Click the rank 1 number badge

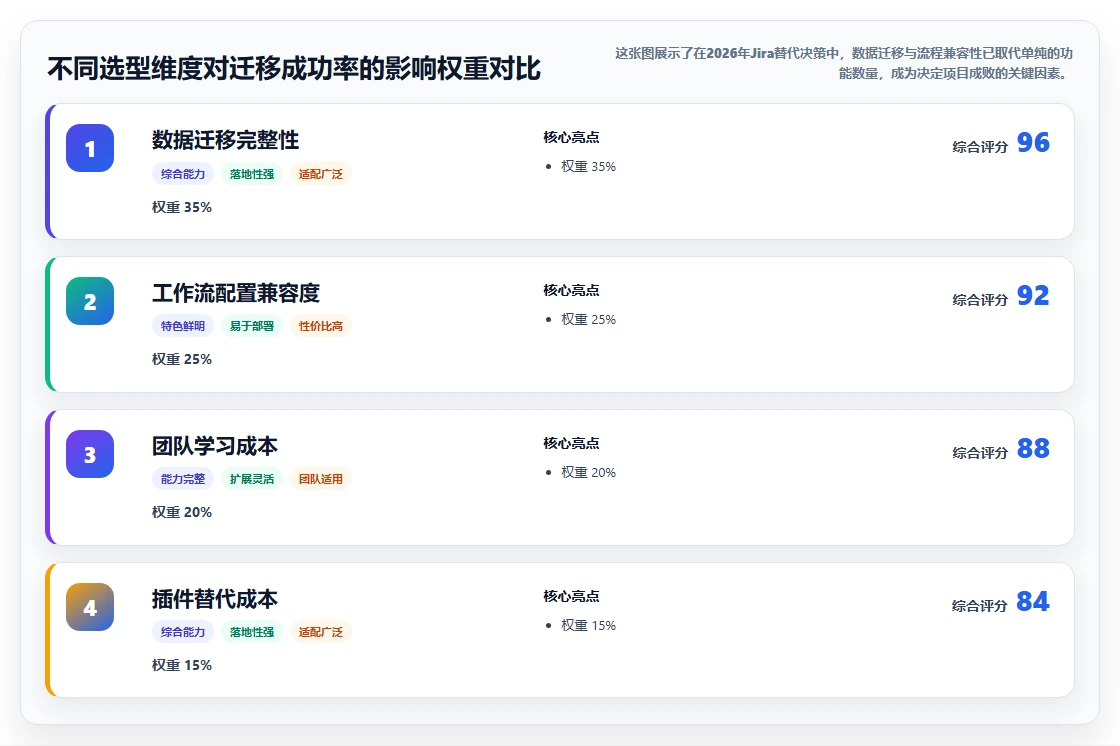click(x=90, y=148)
